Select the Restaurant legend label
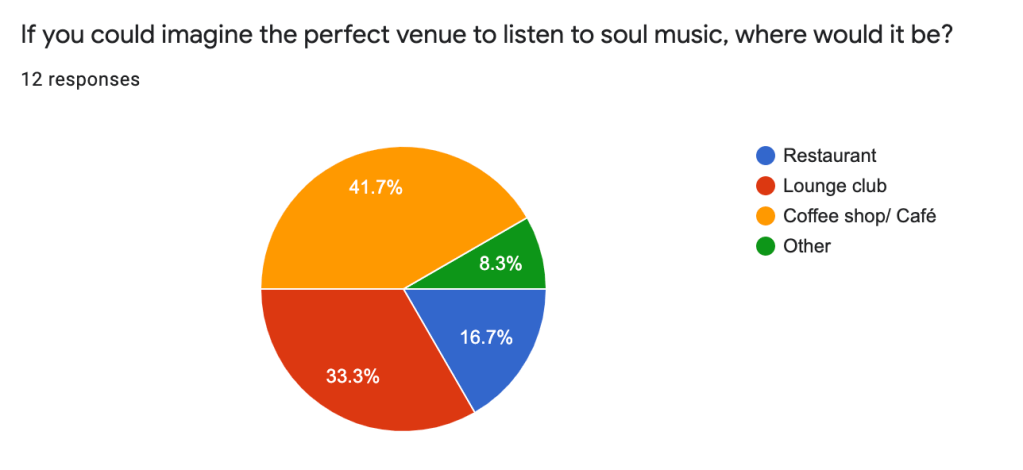This screenshot has width=1023, height=470. [x=829, y=156]
